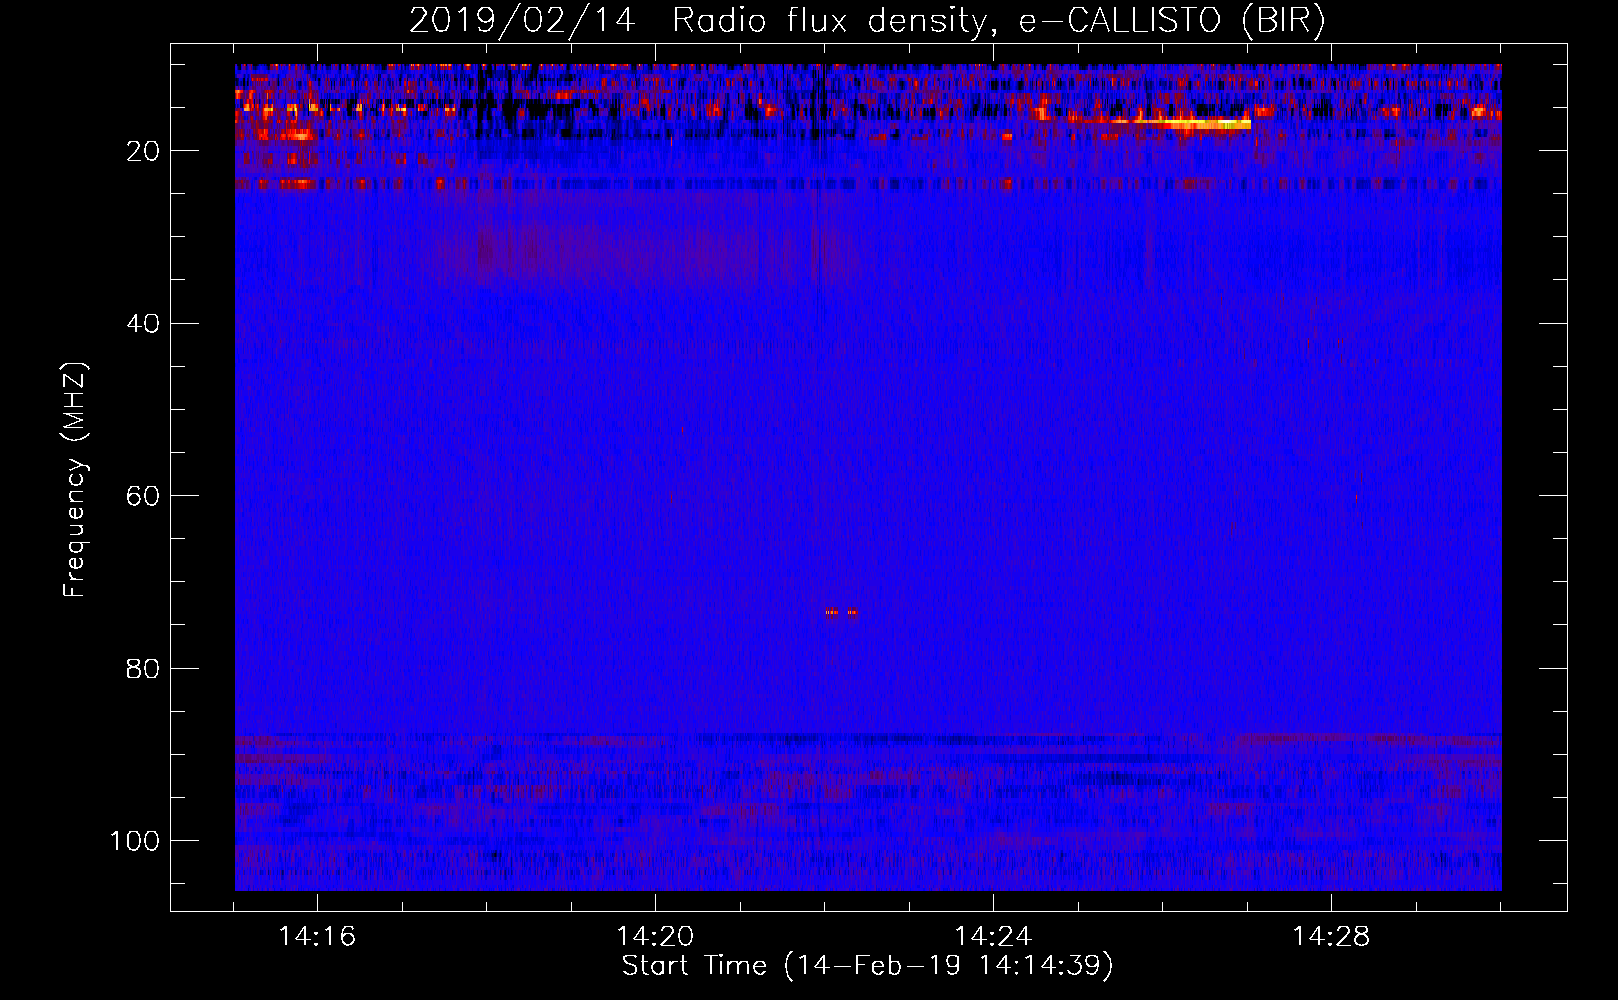The width and height of the screenshot is (1618, 1000).
Task: Click the 14:20 time tick label
Action: click(x=655, y=937)
